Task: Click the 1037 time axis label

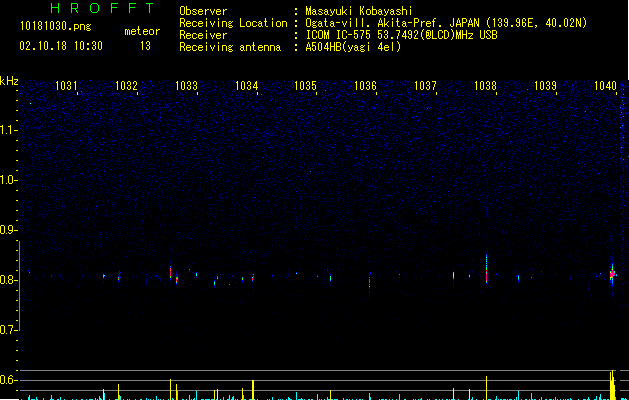Action: pos(425,85)
